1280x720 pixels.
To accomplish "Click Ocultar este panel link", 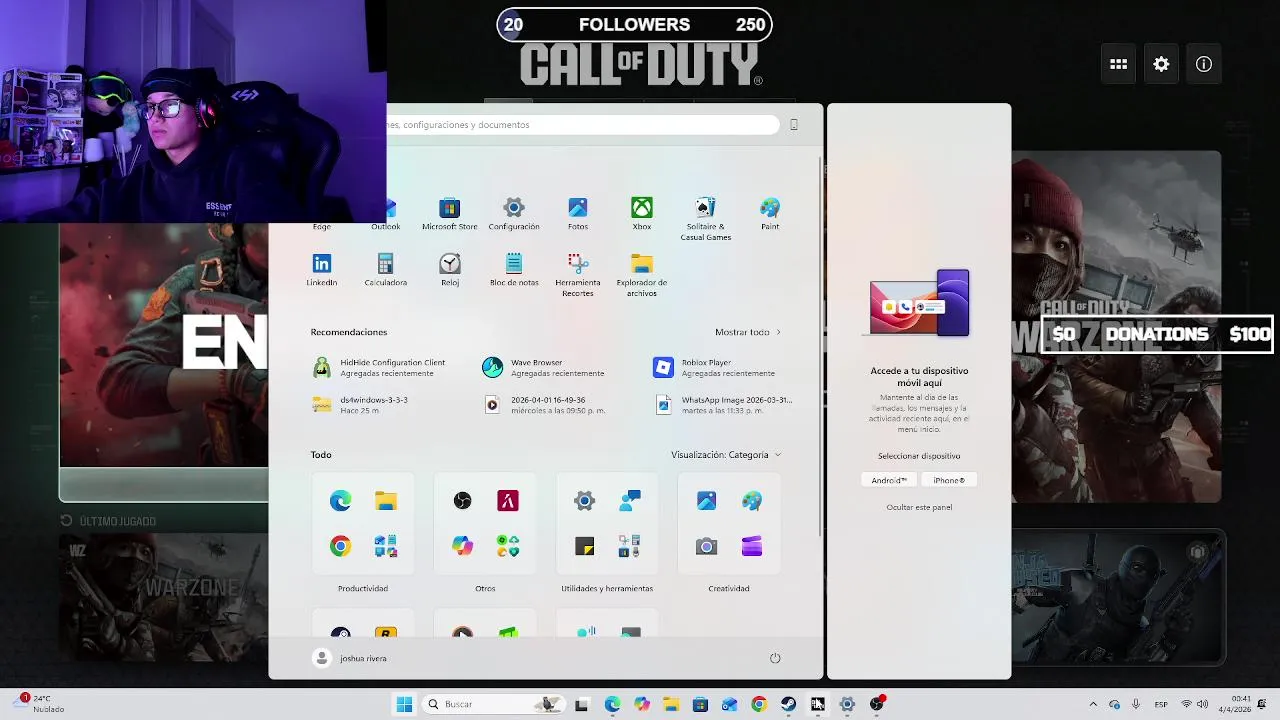I will pos(919,507).
